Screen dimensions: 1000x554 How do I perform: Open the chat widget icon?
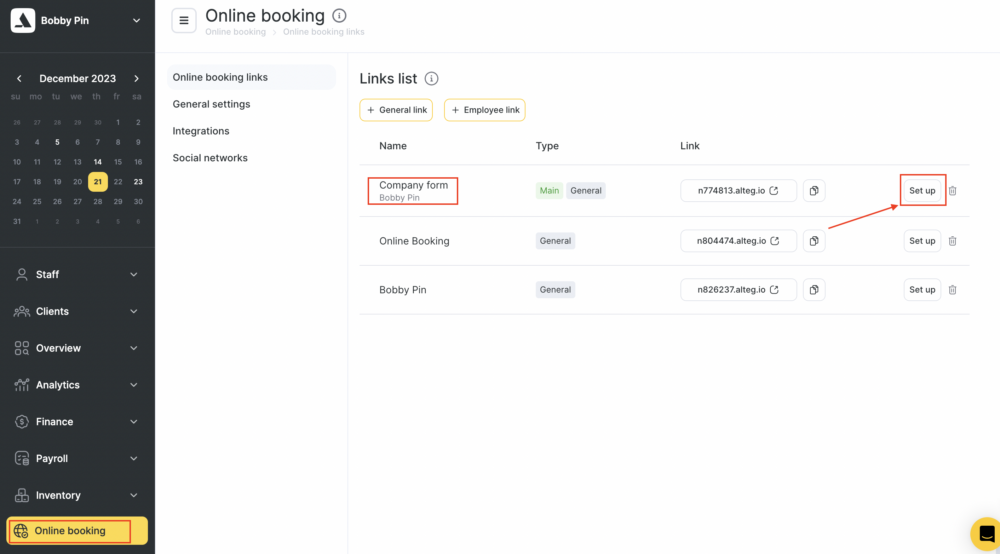986,533
